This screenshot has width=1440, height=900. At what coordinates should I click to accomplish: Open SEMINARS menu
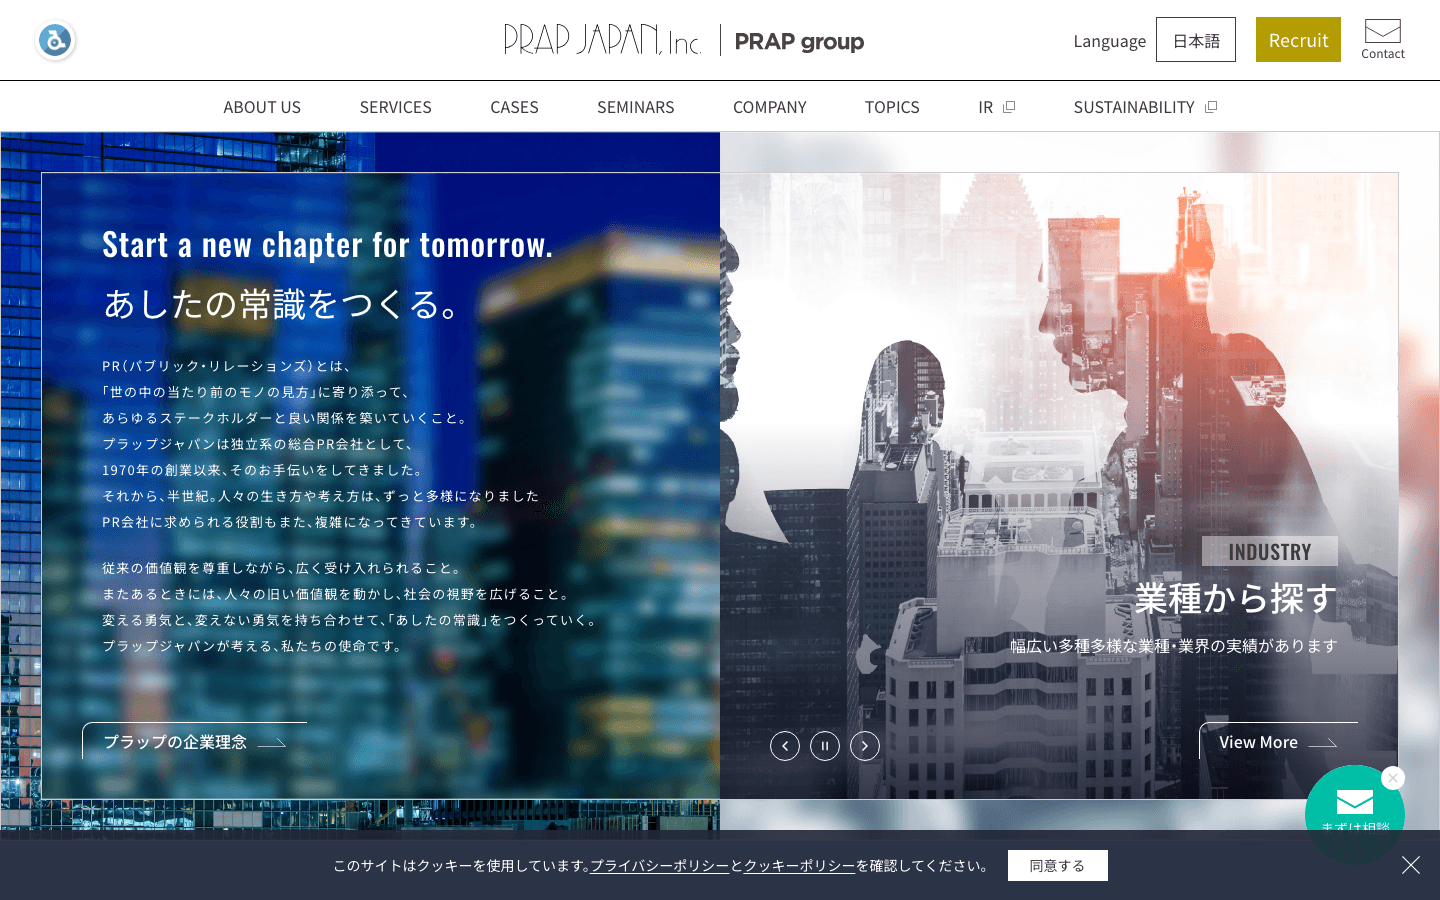click(636, 107)
